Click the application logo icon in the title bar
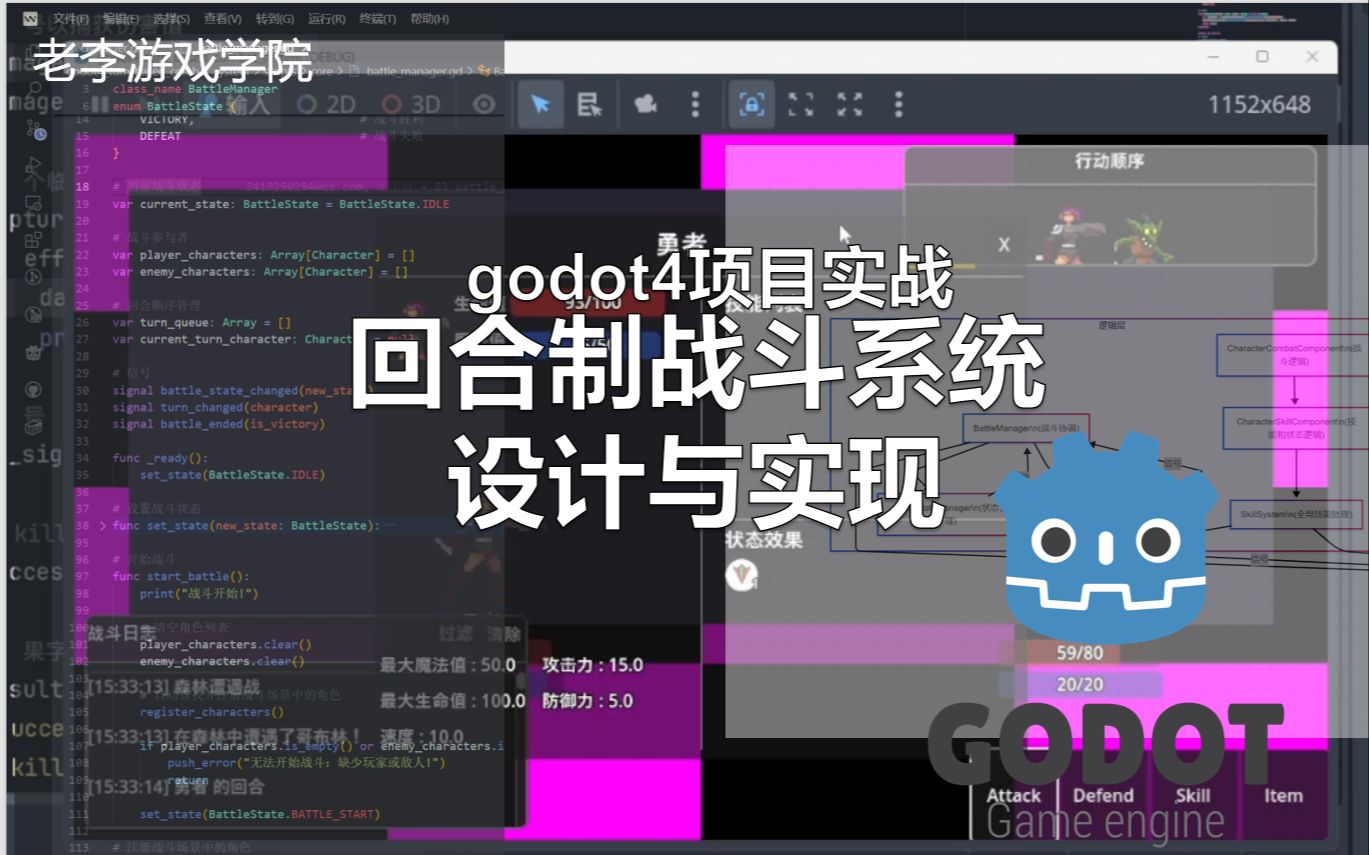 [32, 17]
